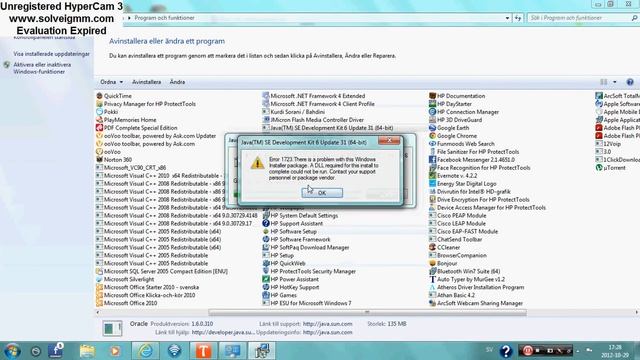The width and height of the screenshot is (640, 360).
Task: Select the CCleaner icon
Action: click(432, 247)
